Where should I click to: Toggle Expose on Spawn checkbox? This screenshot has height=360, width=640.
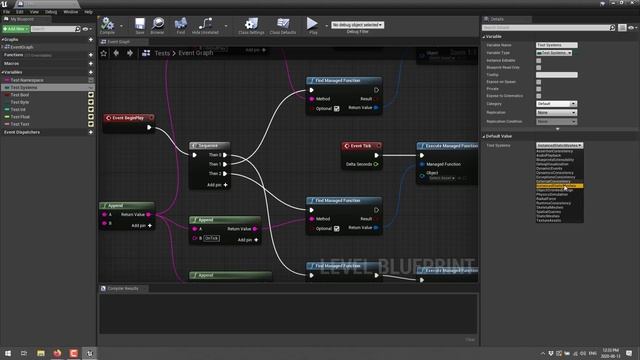point(538,82)
